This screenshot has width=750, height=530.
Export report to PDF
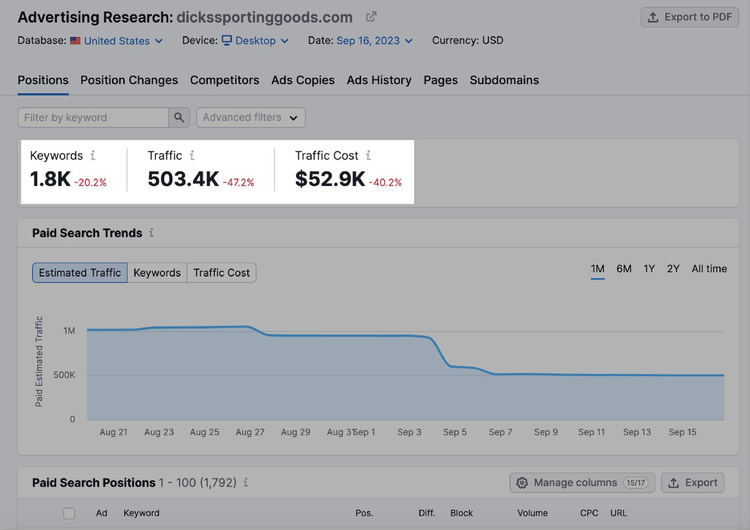click(689, 17)
